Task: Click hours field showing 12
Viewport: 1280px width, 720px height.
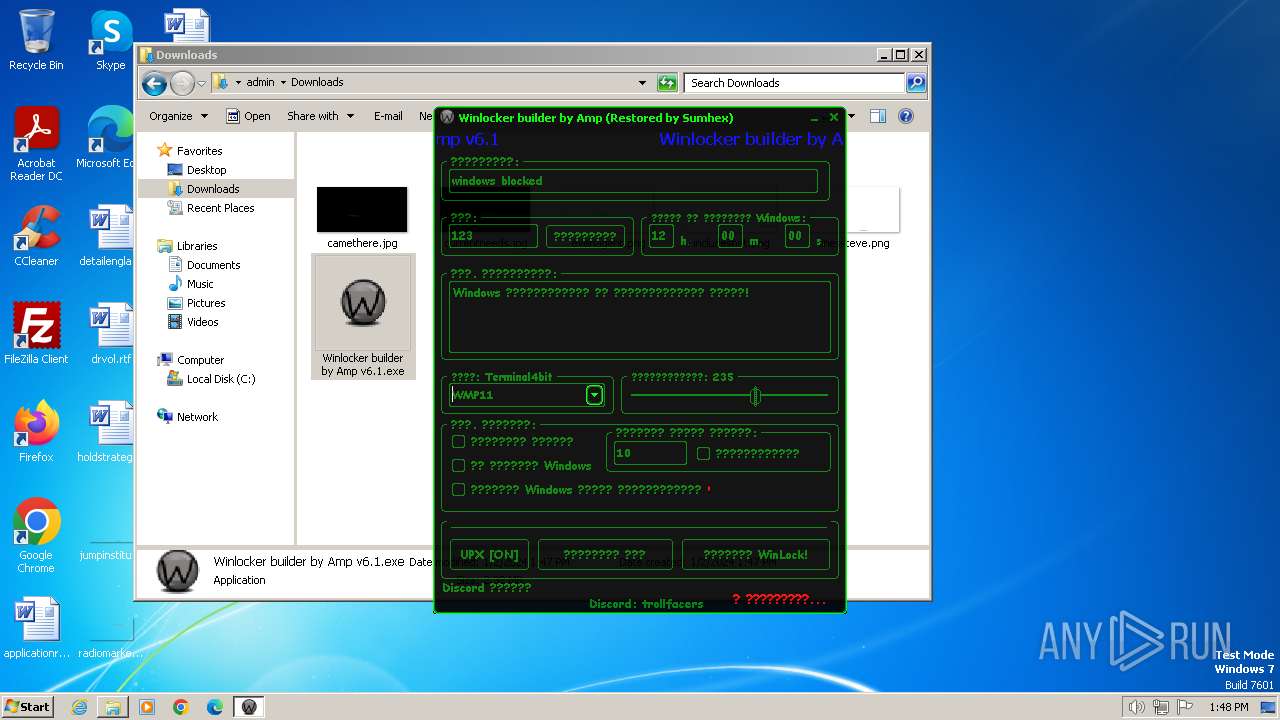Action: [x=661, y=236]
